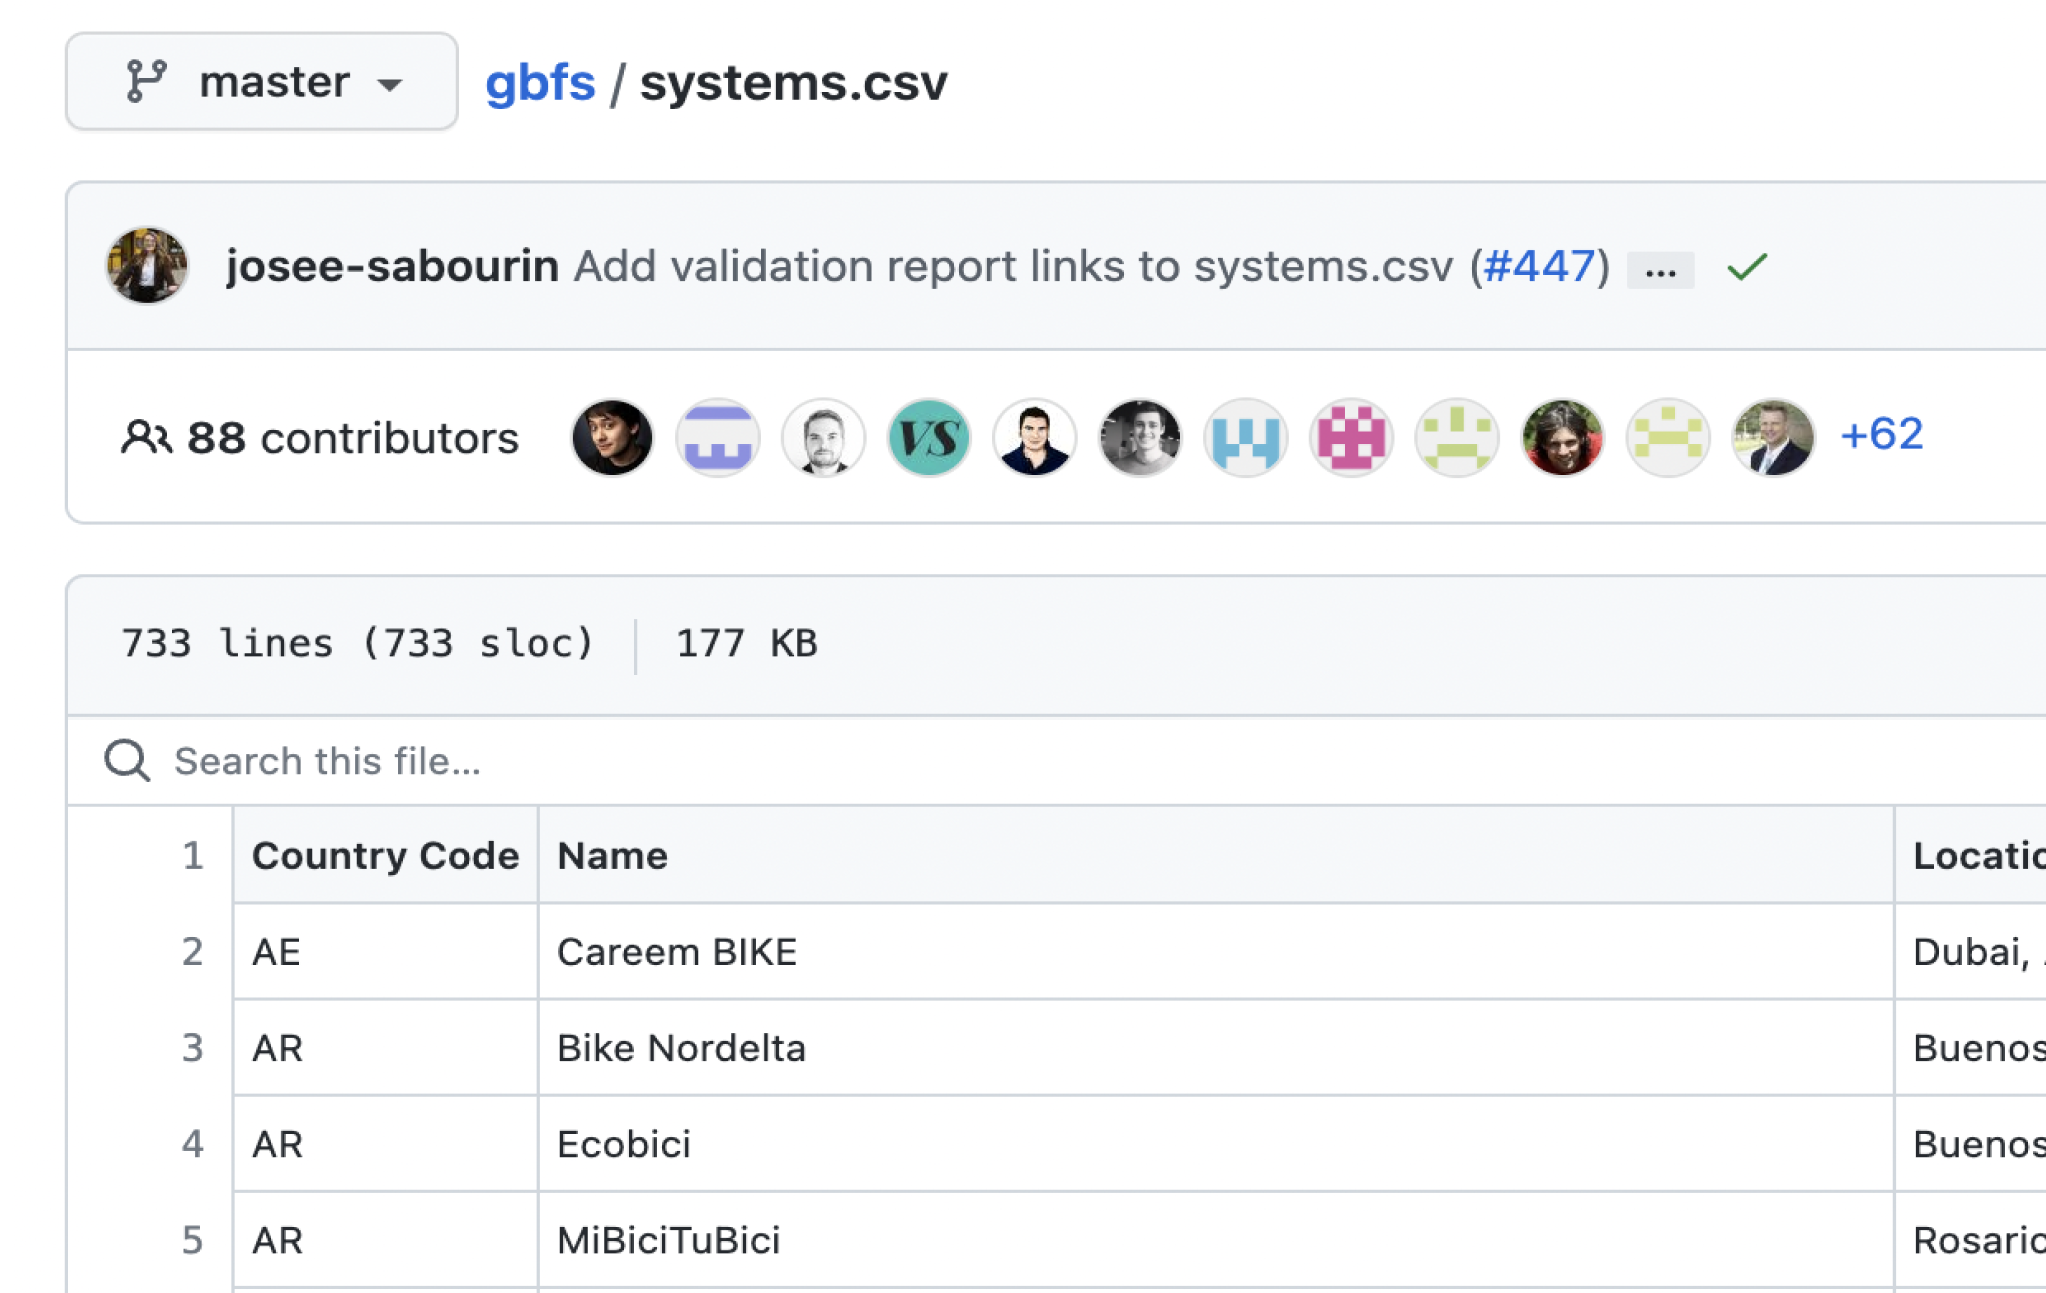Click the Dubai location cell
2046x1293 pixels.
tap(1971, 951)
